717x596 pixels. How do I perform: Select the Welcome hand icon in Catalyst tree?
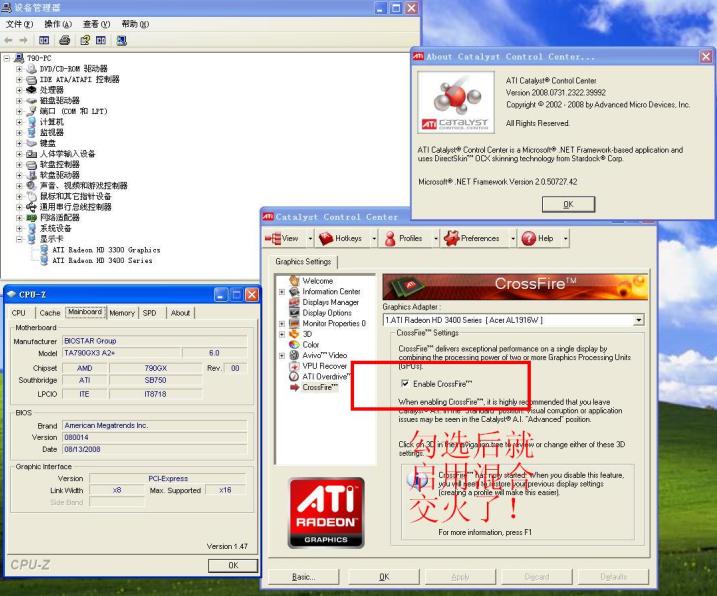(294, 280)
